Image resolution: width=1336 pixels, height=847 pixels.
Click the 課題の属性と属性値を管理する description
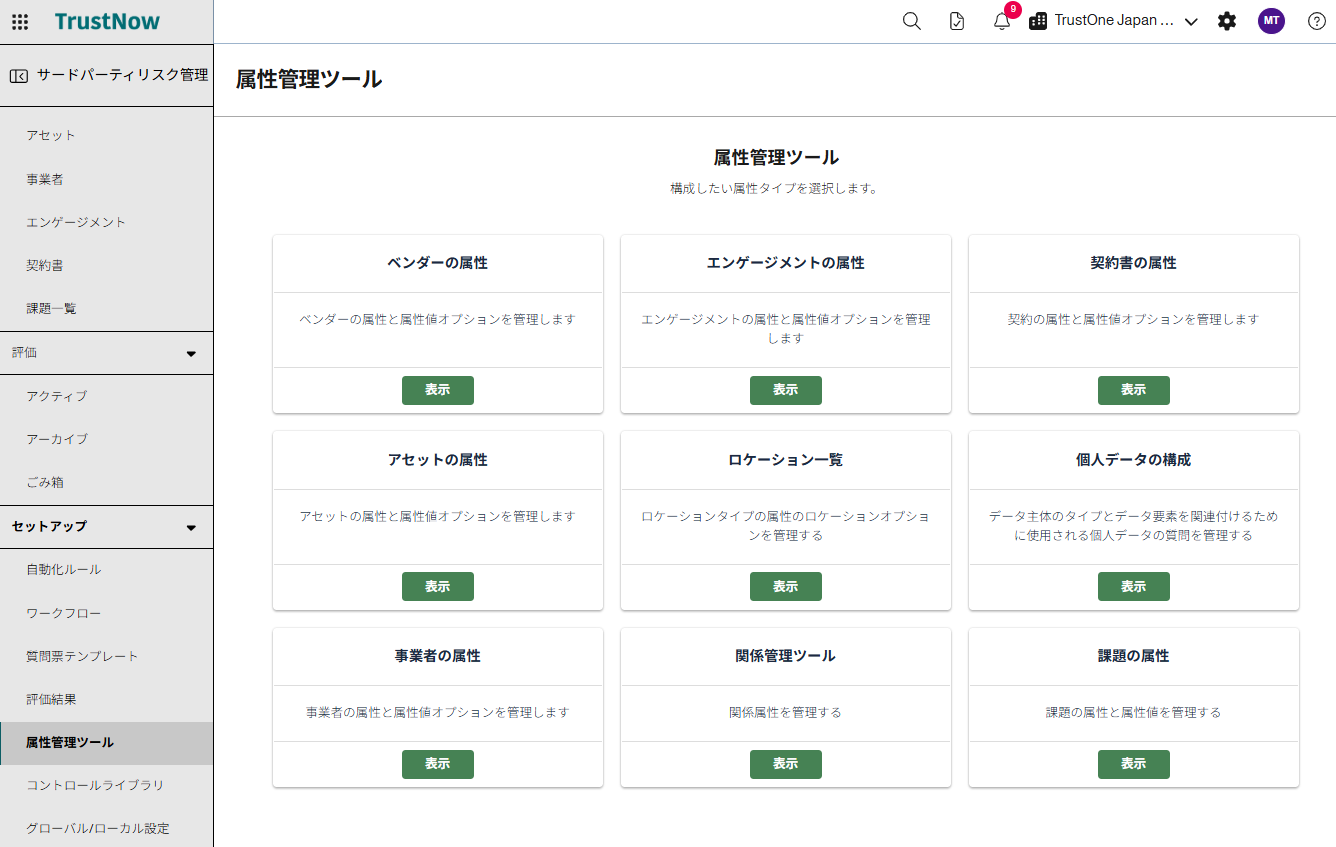tap(1134, 713)
